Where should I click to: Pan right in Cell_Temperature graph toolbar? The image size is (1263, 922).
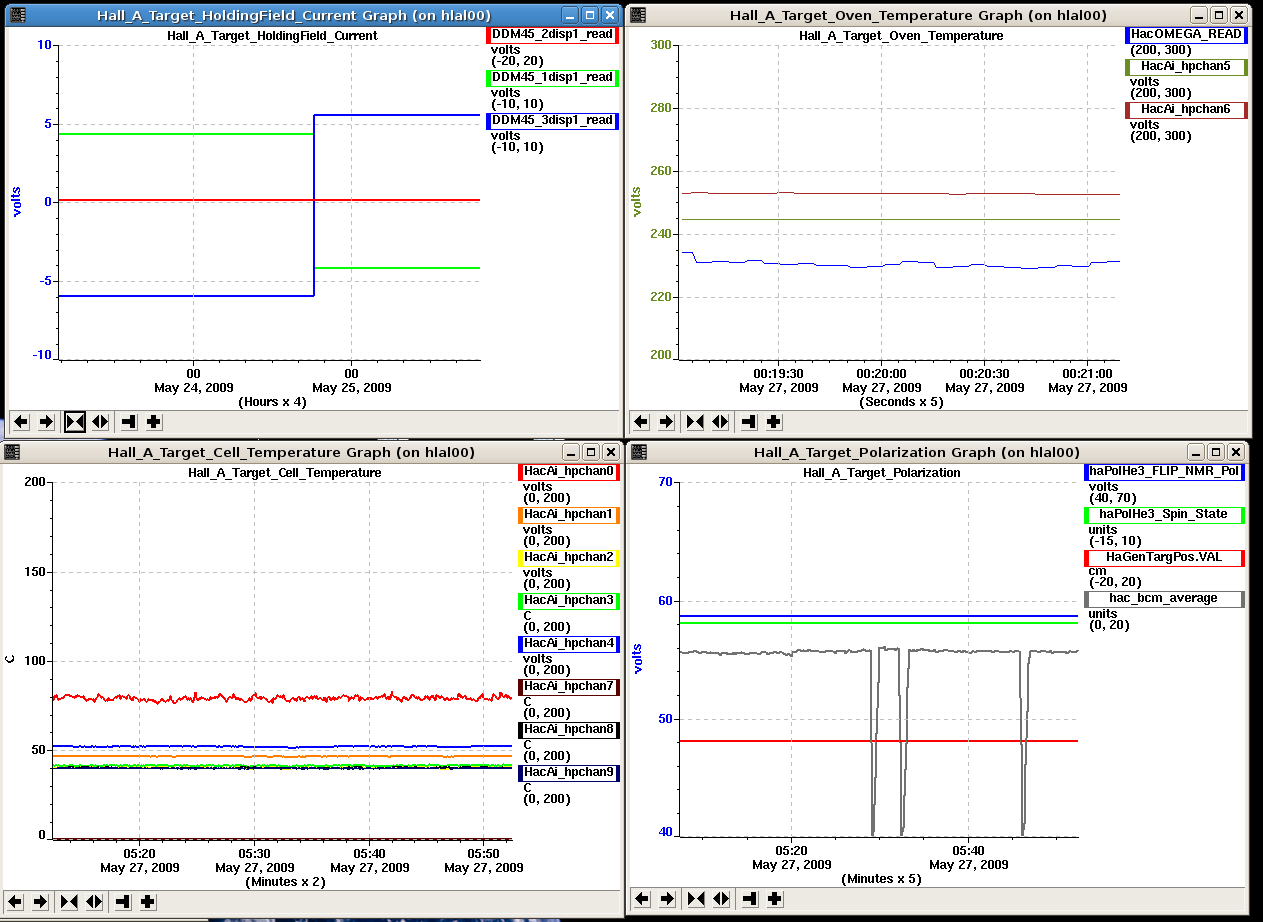tap(41, 901)
